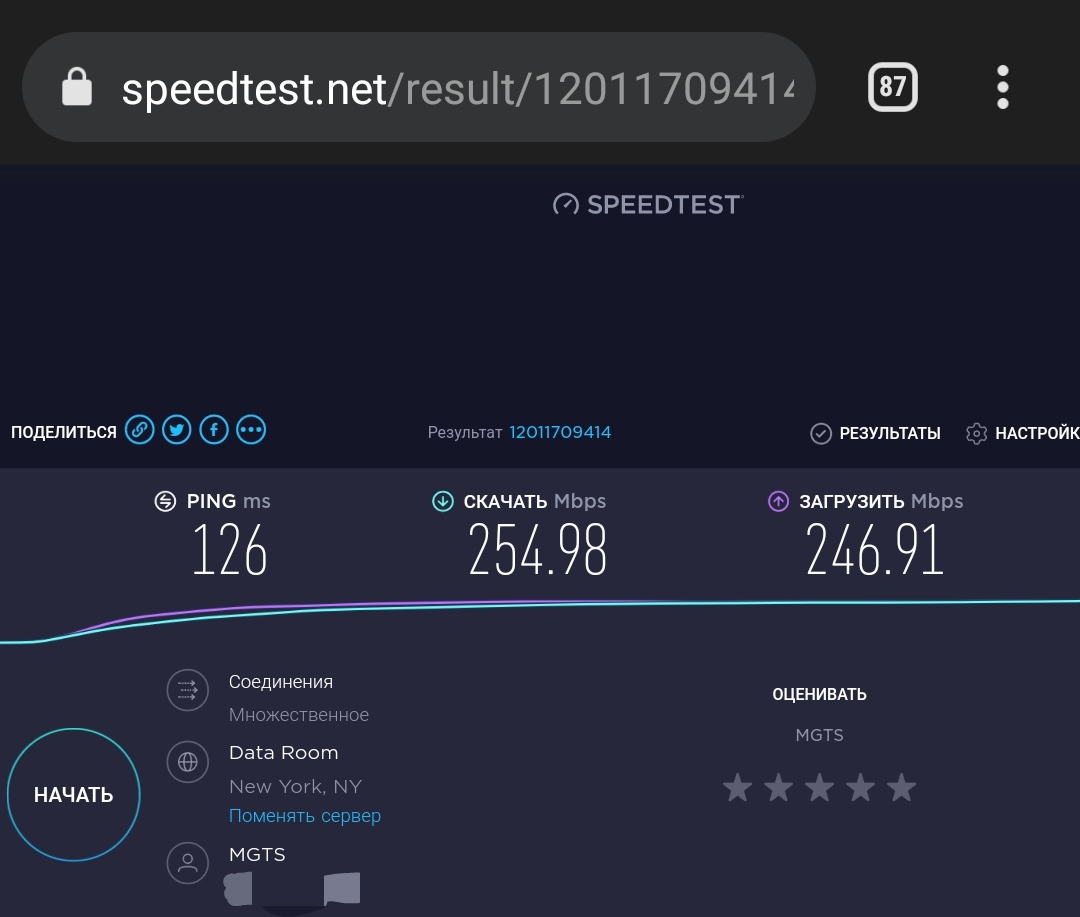The width and height of the screenshot is (1080, 917).
Task: Rate MGTS one star
Action: (x=737, y=788)
